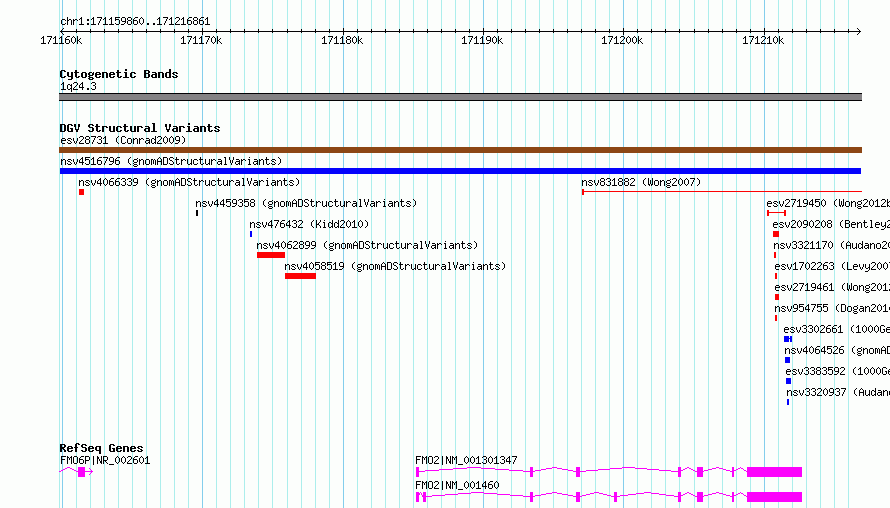Select the Cytogenetic Bands track heading
The image size is (890, 508).
pyautogui.click(x=119, y=74)
